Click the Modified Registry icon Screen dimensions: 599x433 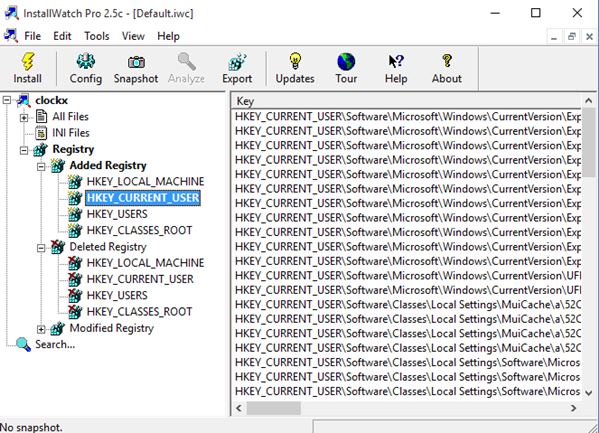[x=58, y=328]
